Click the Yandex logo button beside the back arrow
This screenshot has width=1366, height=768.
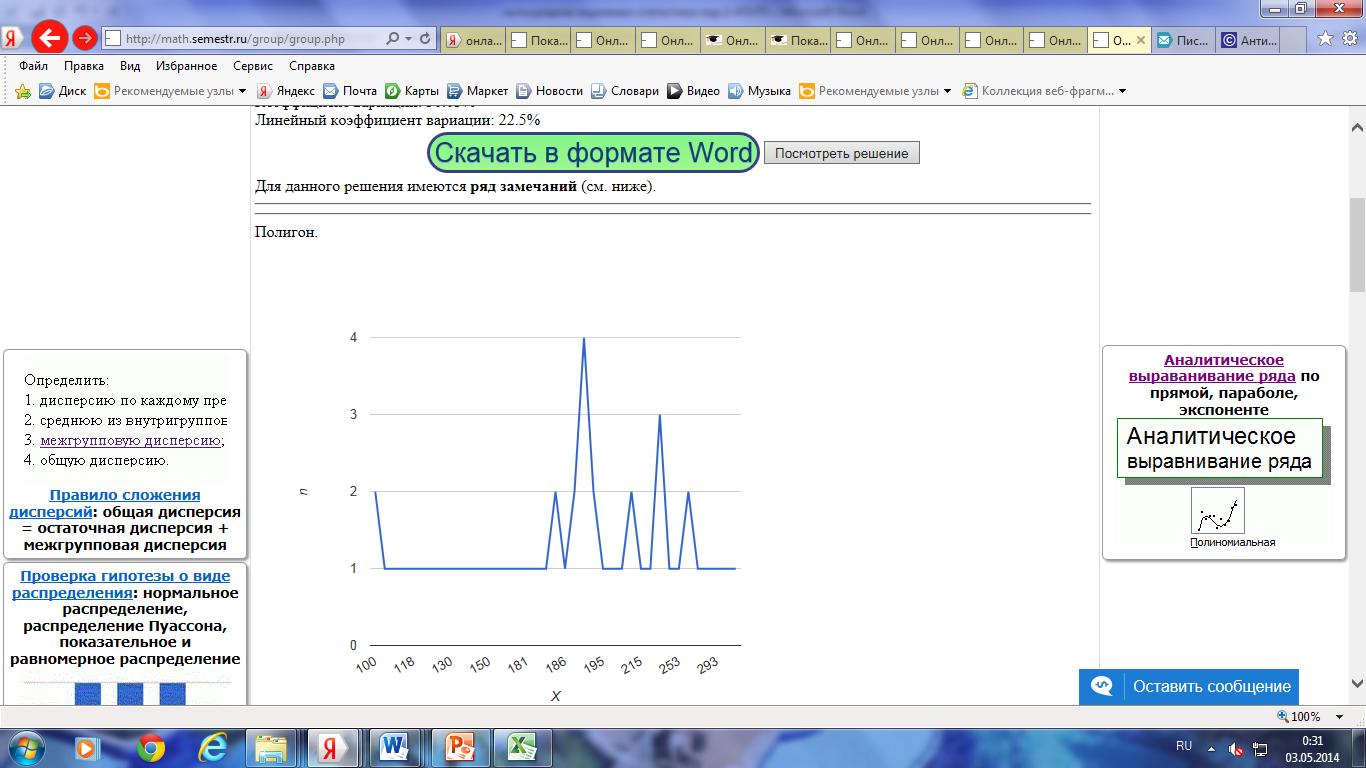(x=13, y=39)
